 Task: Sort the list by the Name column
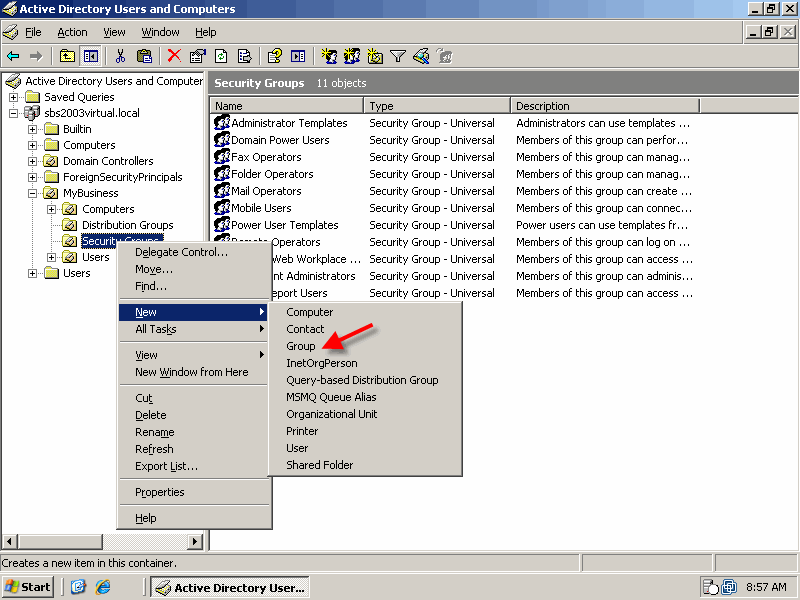pyautogui.click(x=287, y=106)
